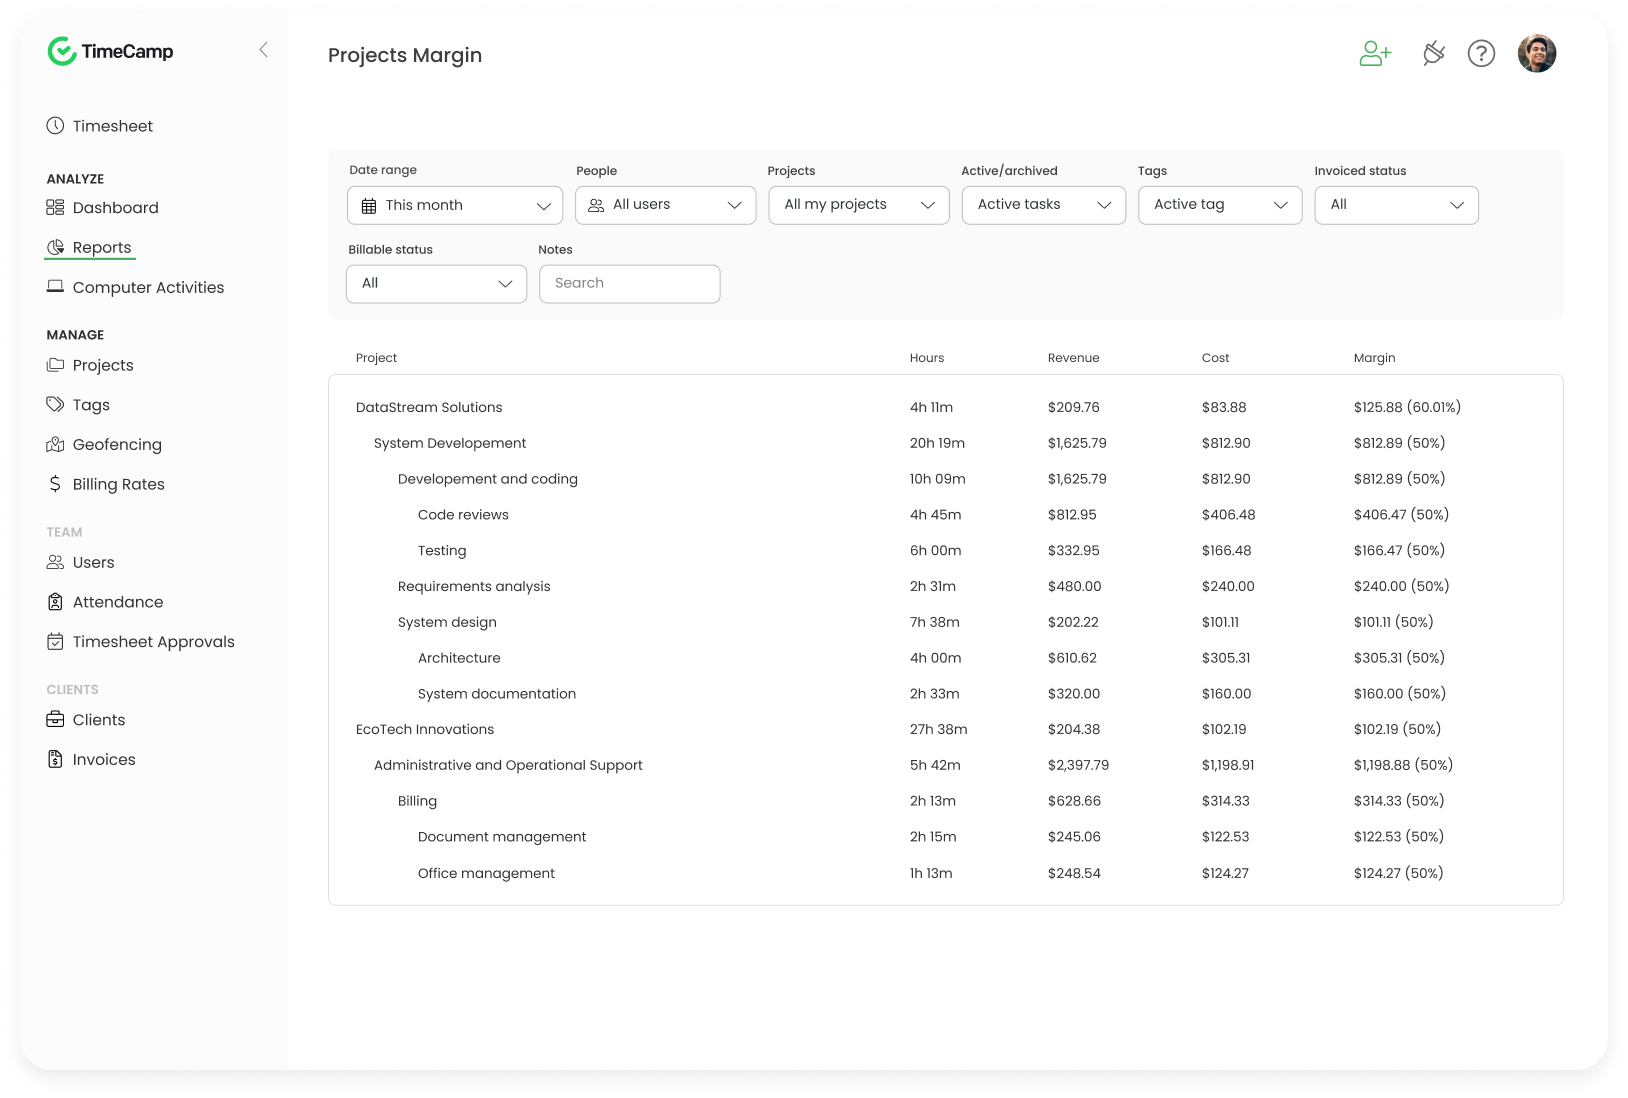Click the 27h 38m hours value

pyautogui.click(x=938, y=730)
